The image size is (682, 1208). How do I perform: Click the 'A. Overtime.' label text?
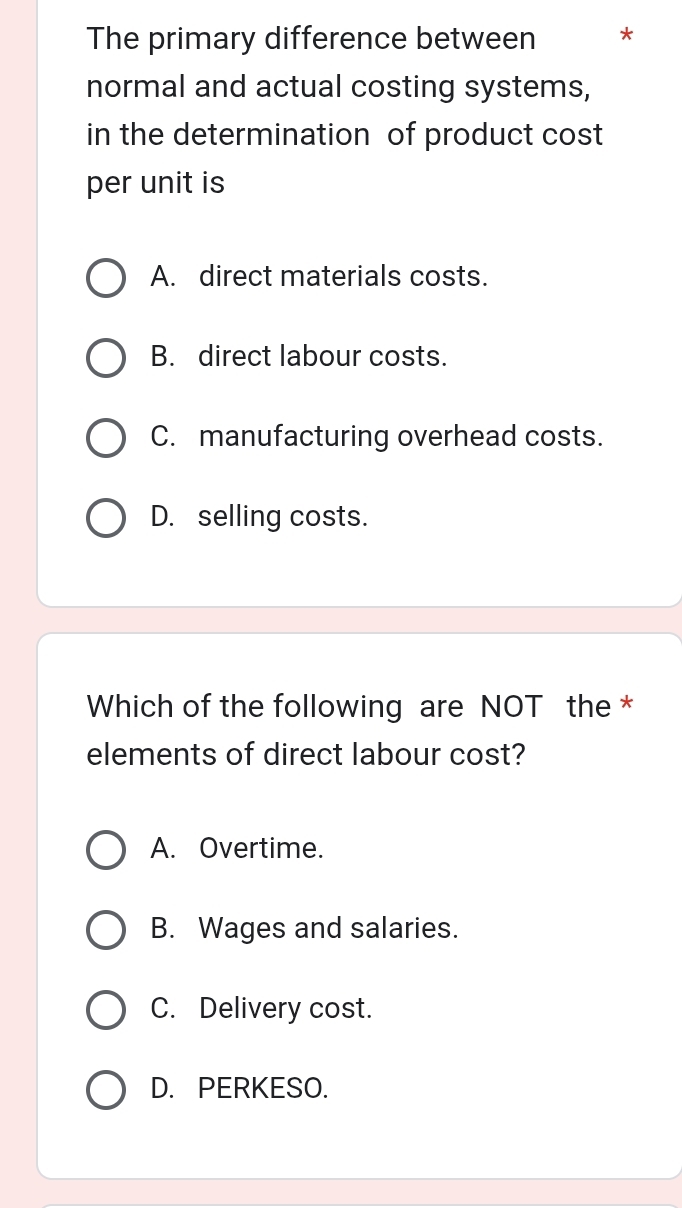tap(237, 849)
